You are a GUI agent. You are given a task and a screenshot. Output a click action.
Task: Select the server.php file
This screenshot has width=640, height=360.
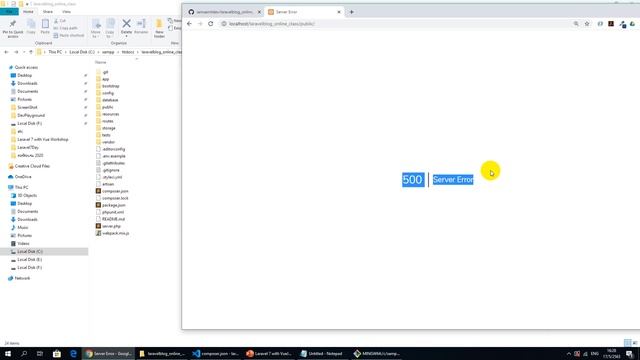111,226
